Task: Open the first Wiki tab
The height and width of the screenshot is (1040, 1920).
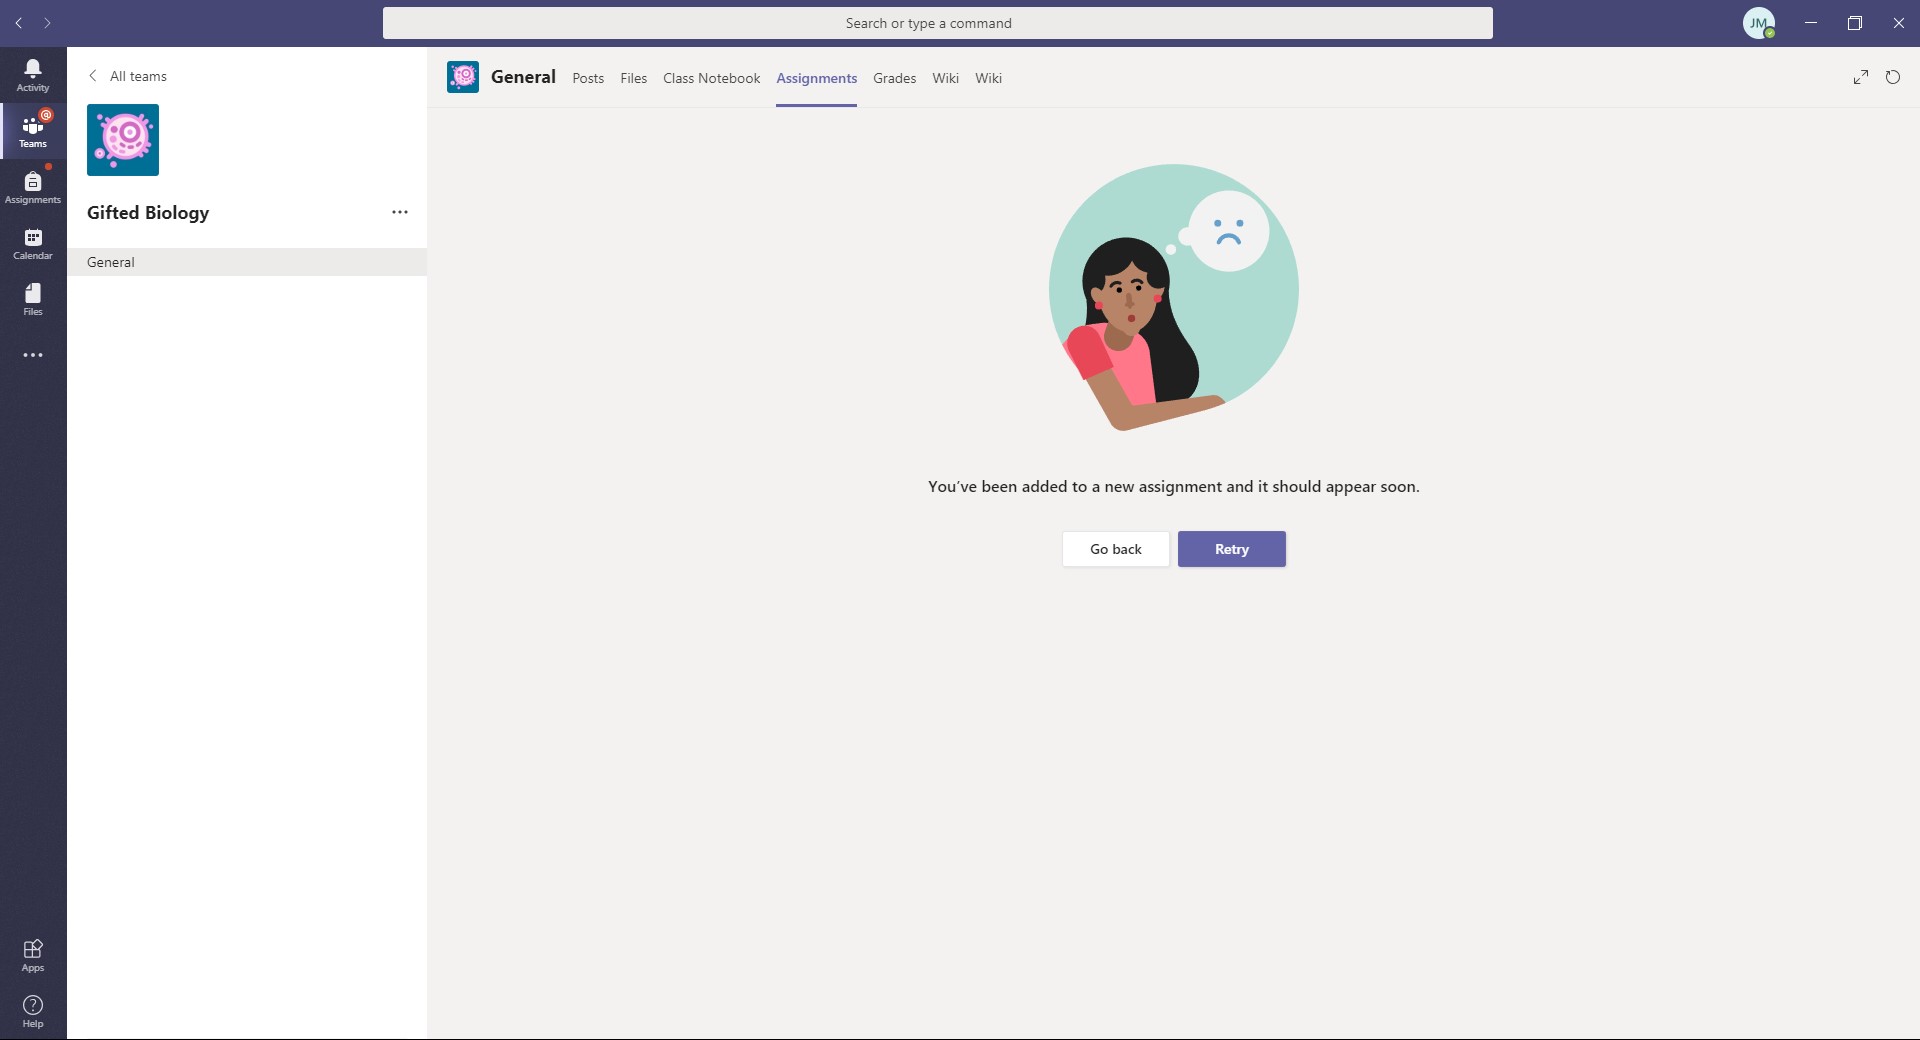Action: (x=946, y=78)
